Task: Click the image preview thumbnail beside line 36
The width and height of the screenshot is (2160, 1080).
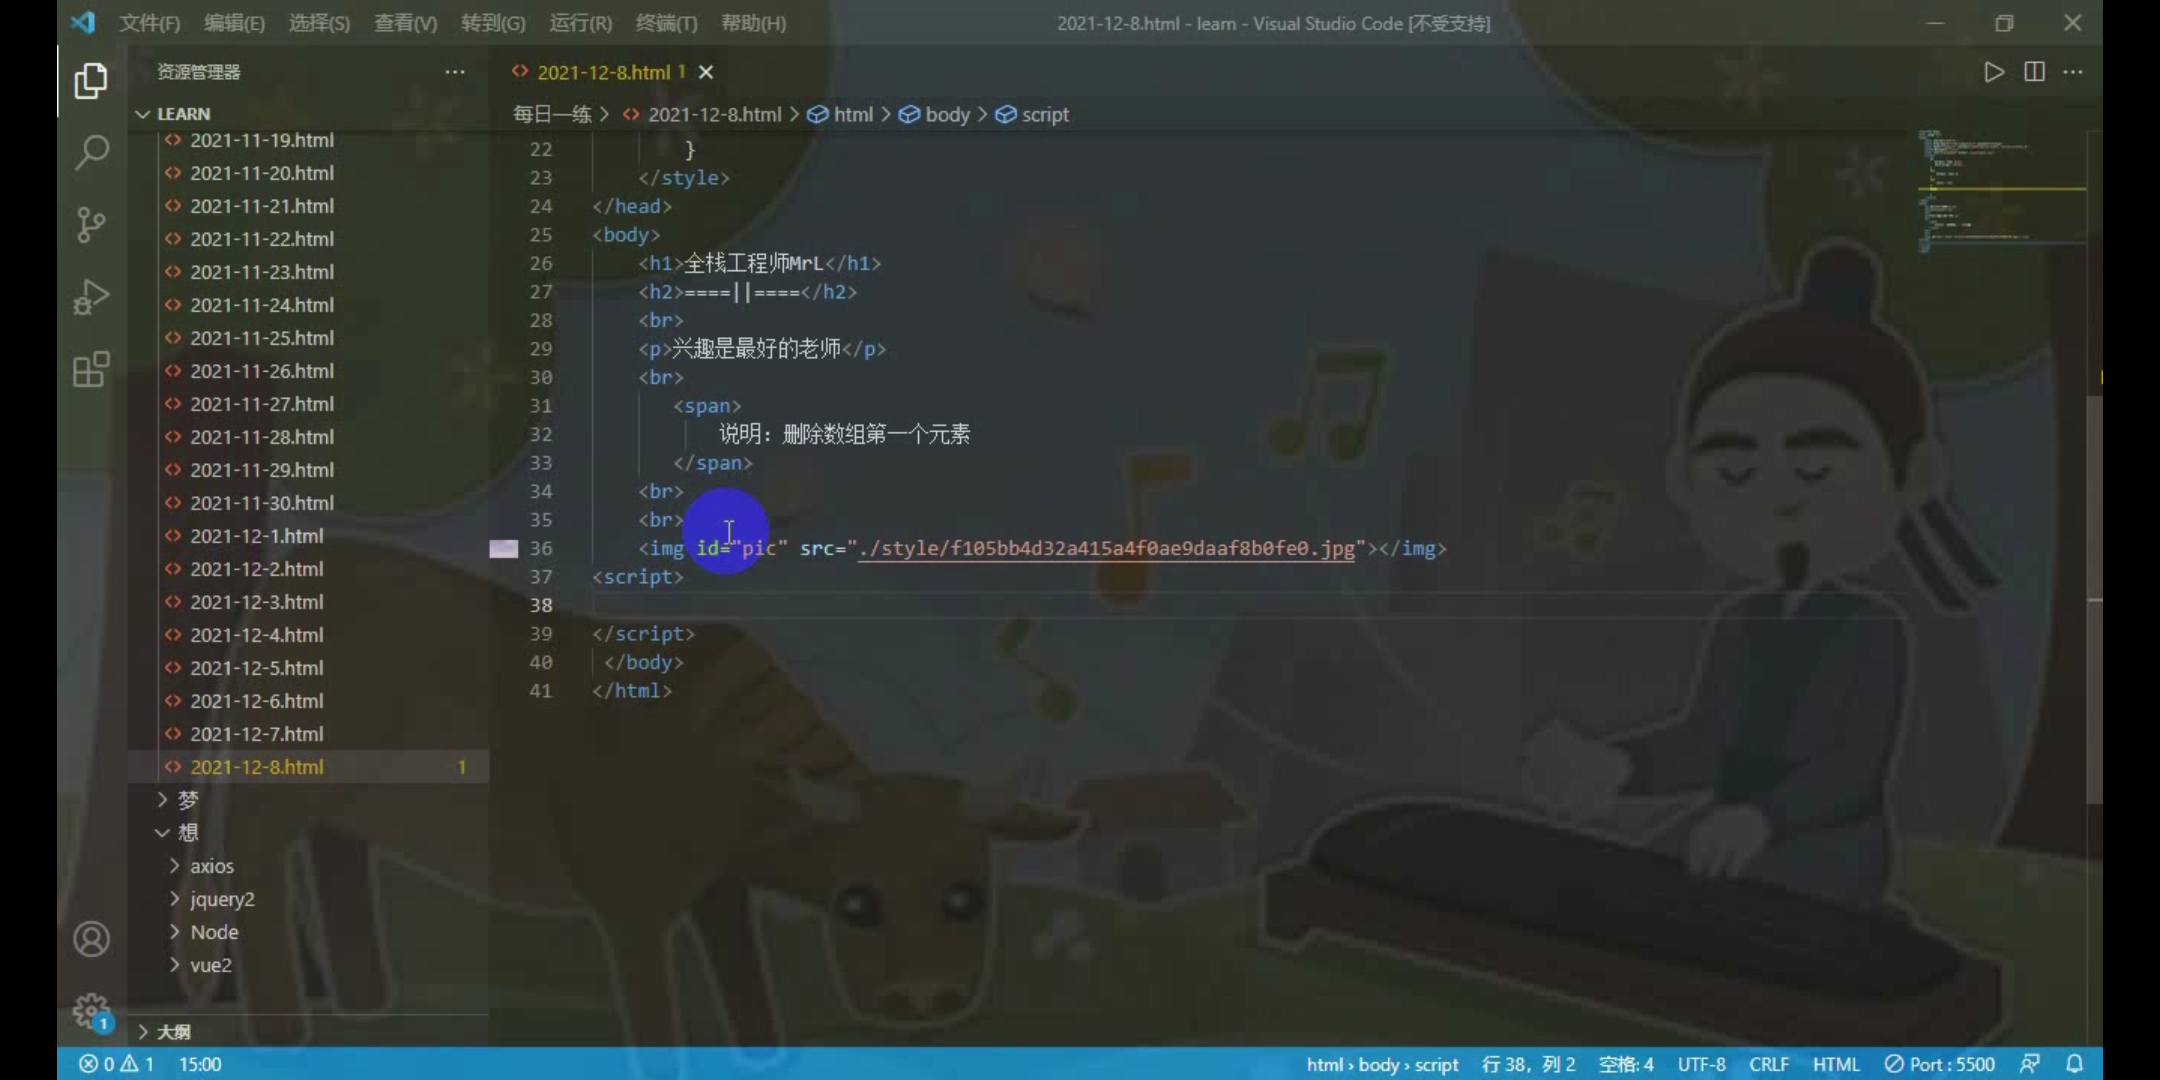Action: [504, 548]
